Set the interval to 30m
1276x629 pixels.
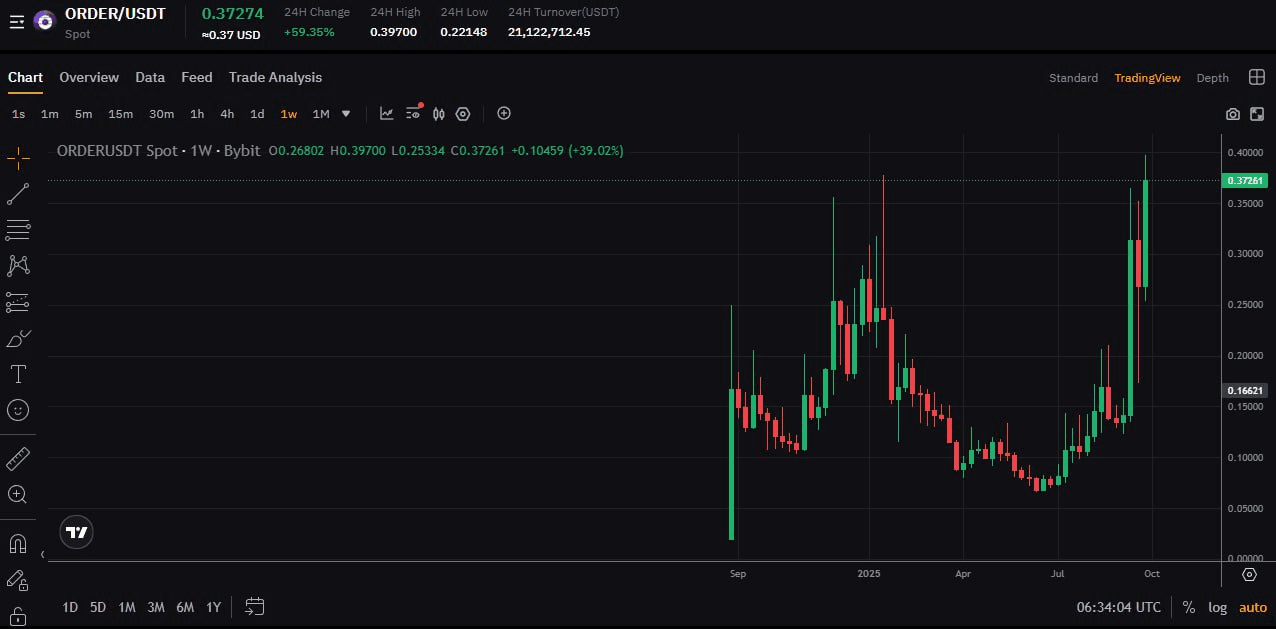[x=161, y=114]
